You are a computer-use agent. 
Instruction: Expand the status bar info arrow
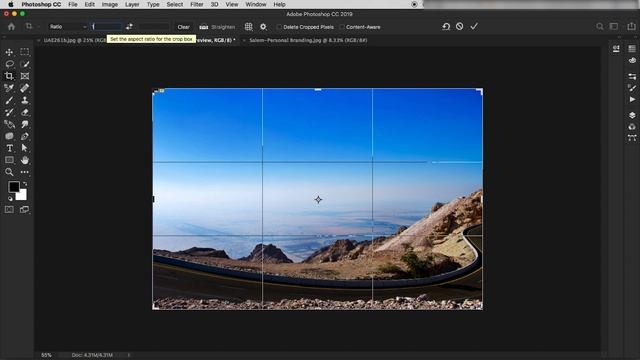tap(129, 355)
